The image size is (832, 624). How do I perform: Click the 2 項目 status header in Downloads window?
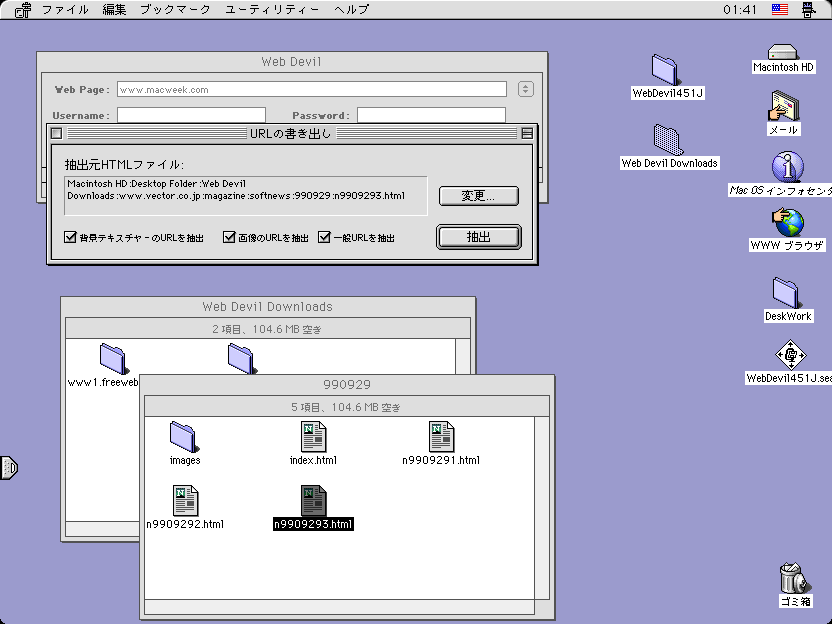(267, 330)
